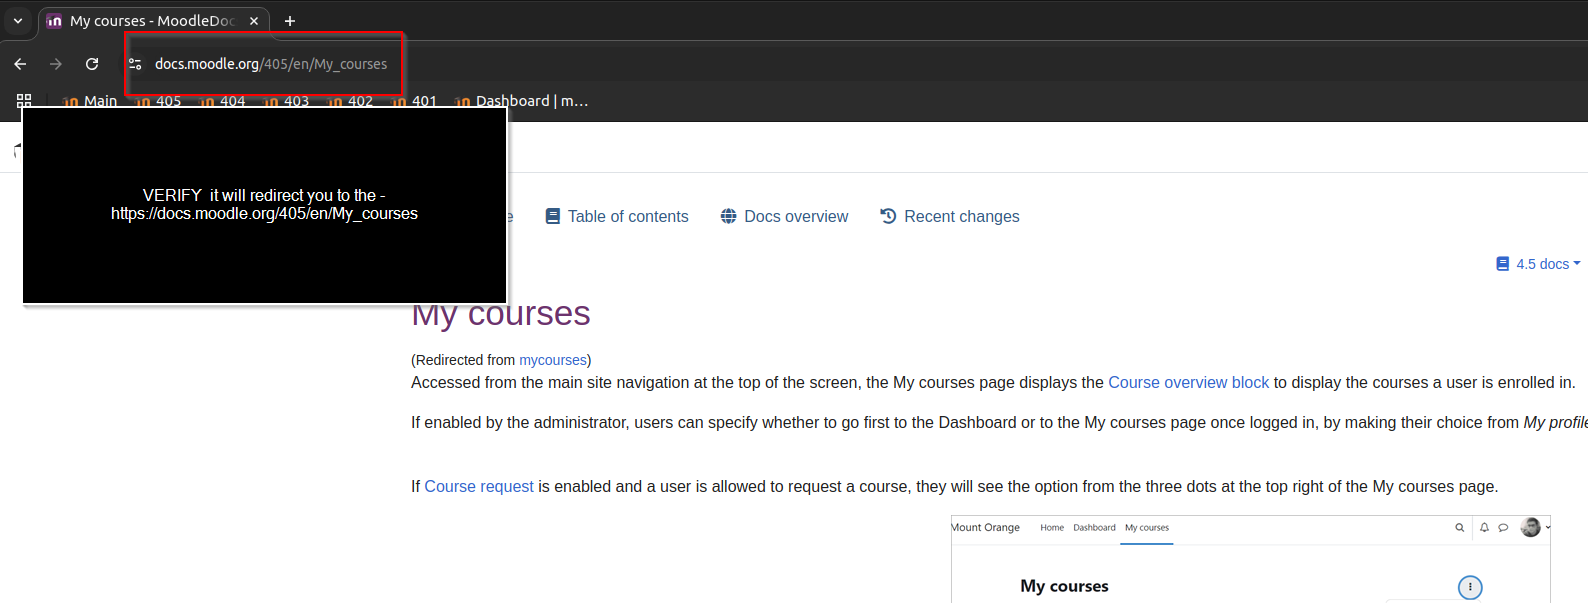Open the 404 bookmark
The image size is (1588, 603).
223,101
